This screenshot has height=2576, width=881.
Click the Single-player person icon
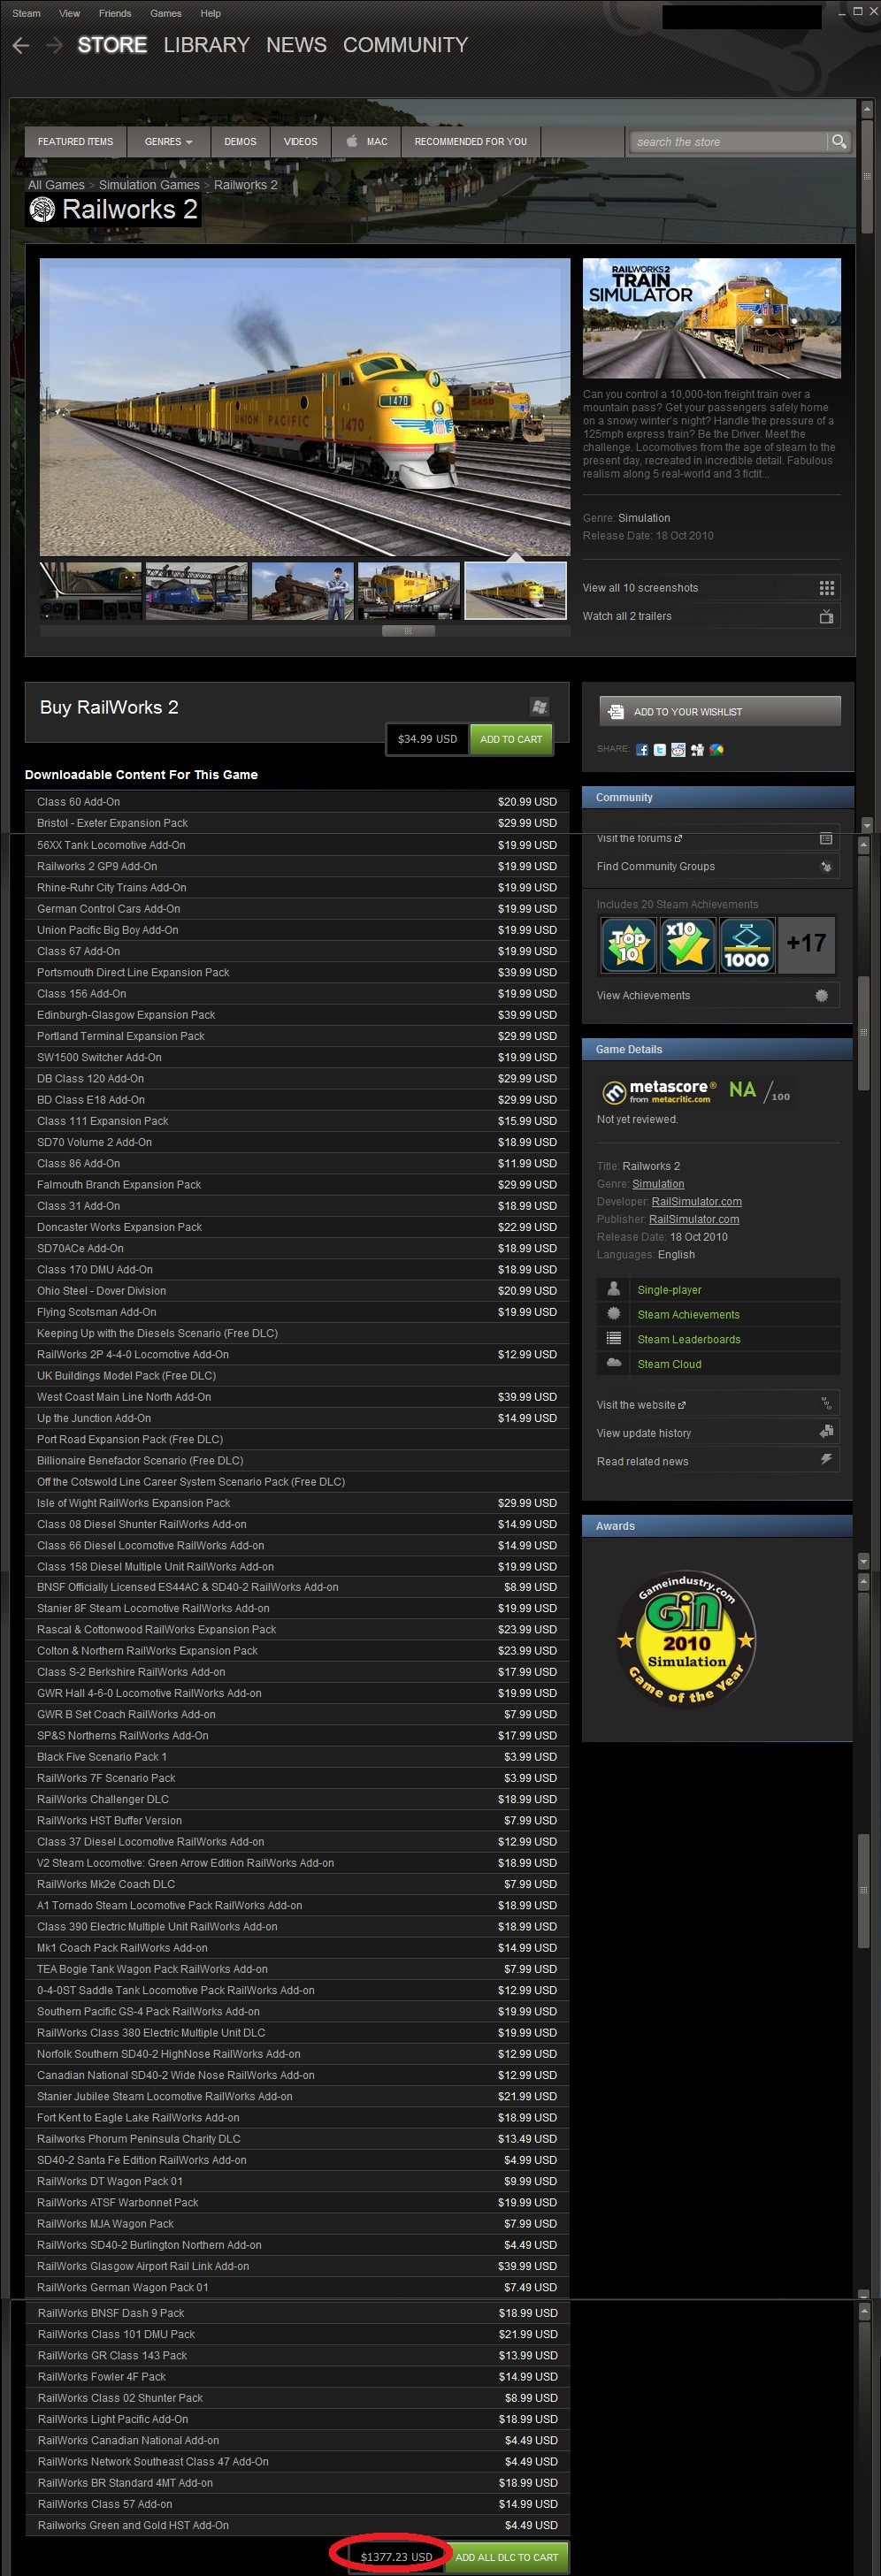tap(614, 1289)
